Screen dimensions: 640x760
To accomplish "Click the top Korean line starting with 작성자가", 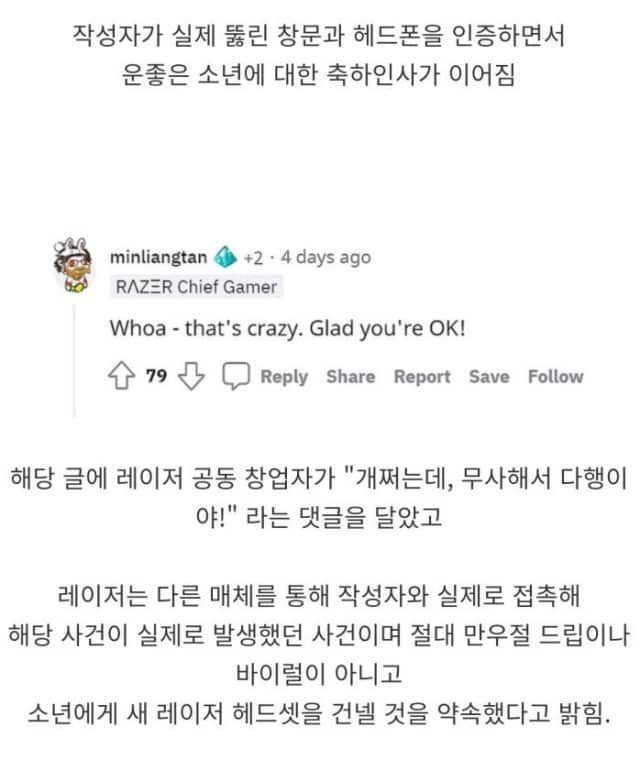I will (x=319, y=36).
